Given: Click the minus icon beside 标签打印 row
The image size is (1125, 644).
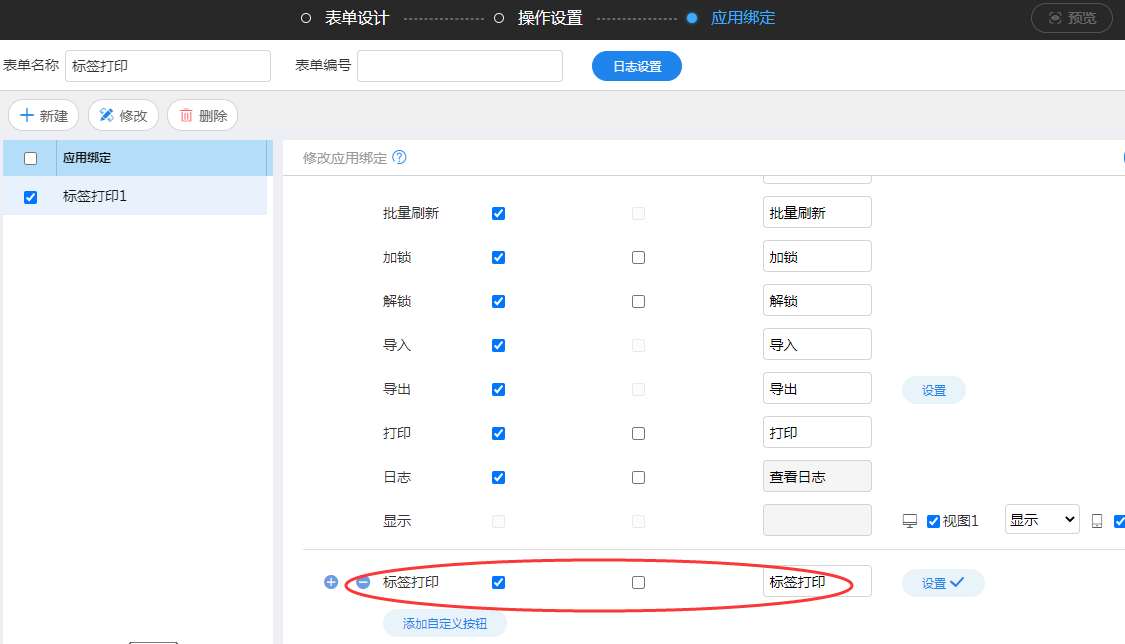Looking at the screenshot, I should [x=363, y=582].
